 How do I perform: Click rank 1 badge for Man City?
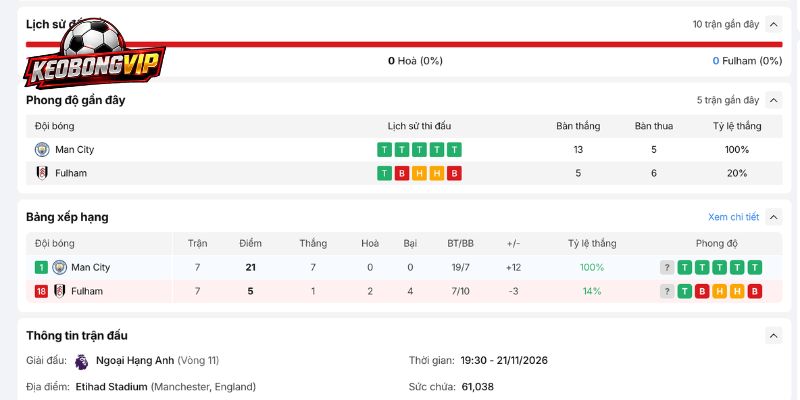[41, 267]
